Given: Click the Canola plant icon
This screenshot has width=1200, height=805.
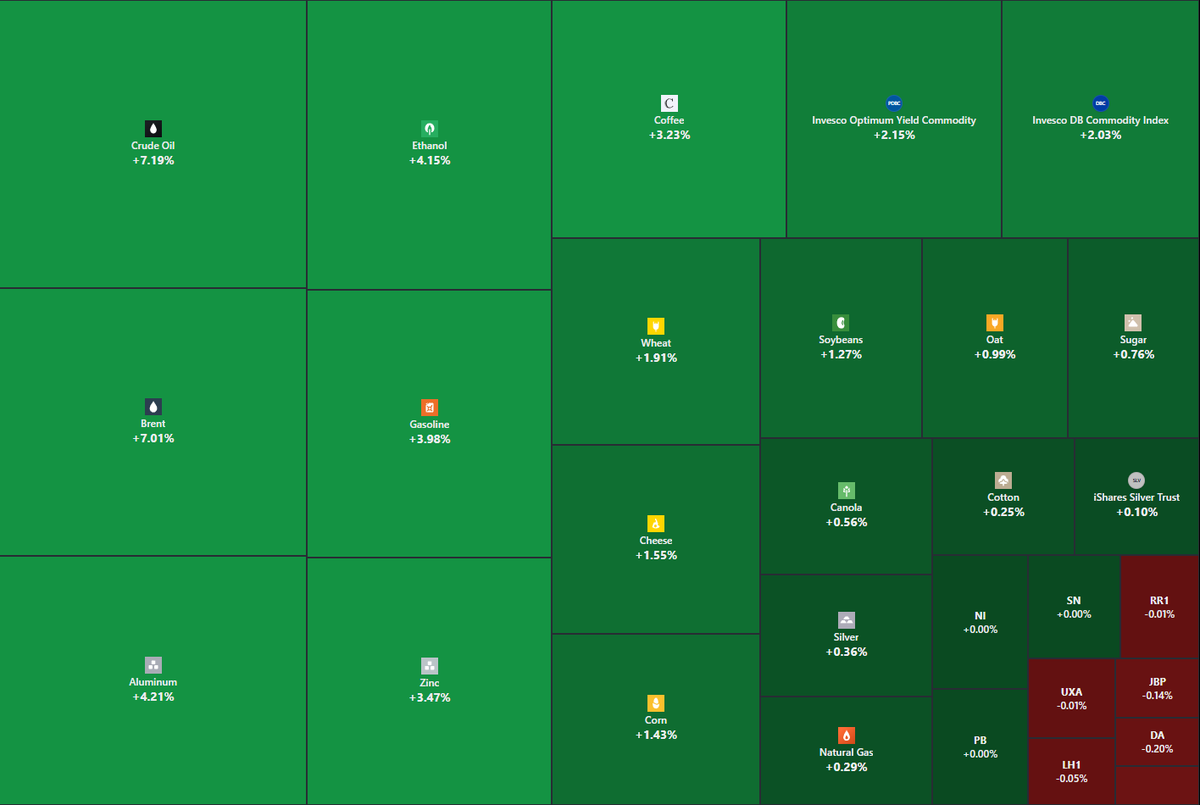Looking at the screenshot, I should (846, 490).
